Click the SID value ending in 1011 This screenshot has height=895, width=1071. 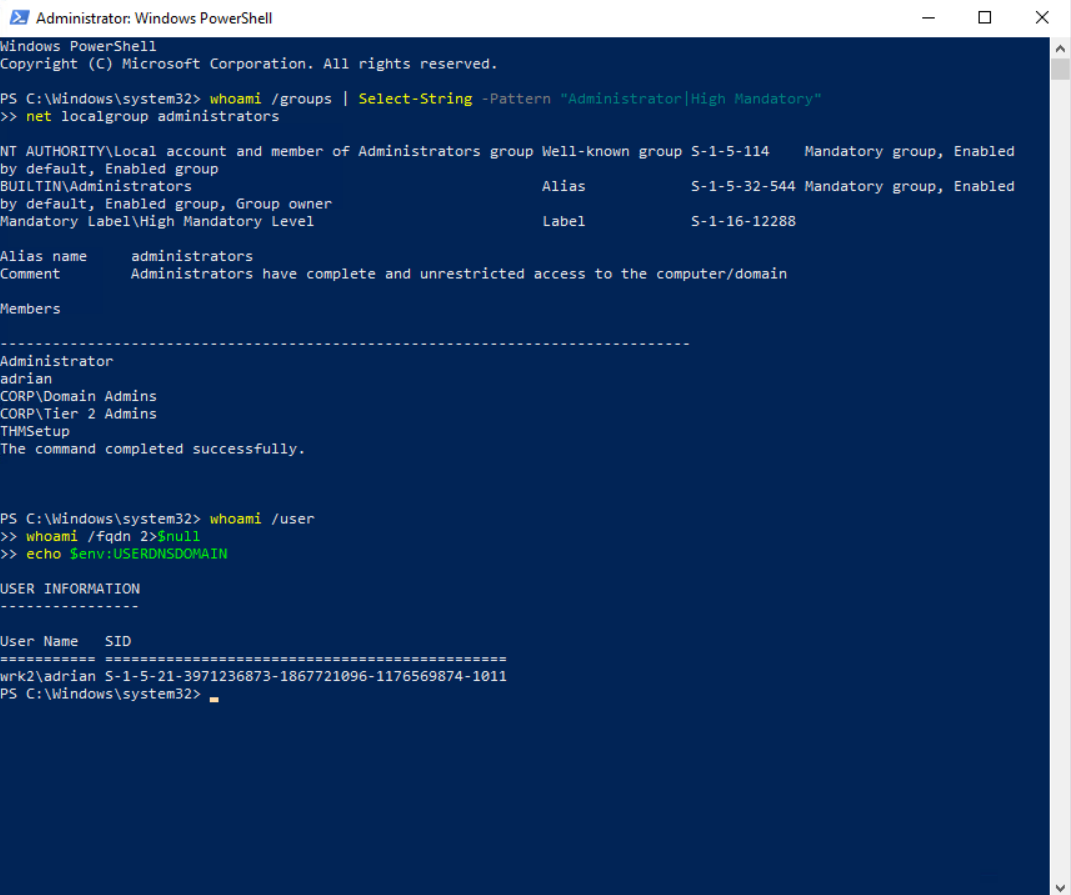pyautogui.click(x=306, y=677)
